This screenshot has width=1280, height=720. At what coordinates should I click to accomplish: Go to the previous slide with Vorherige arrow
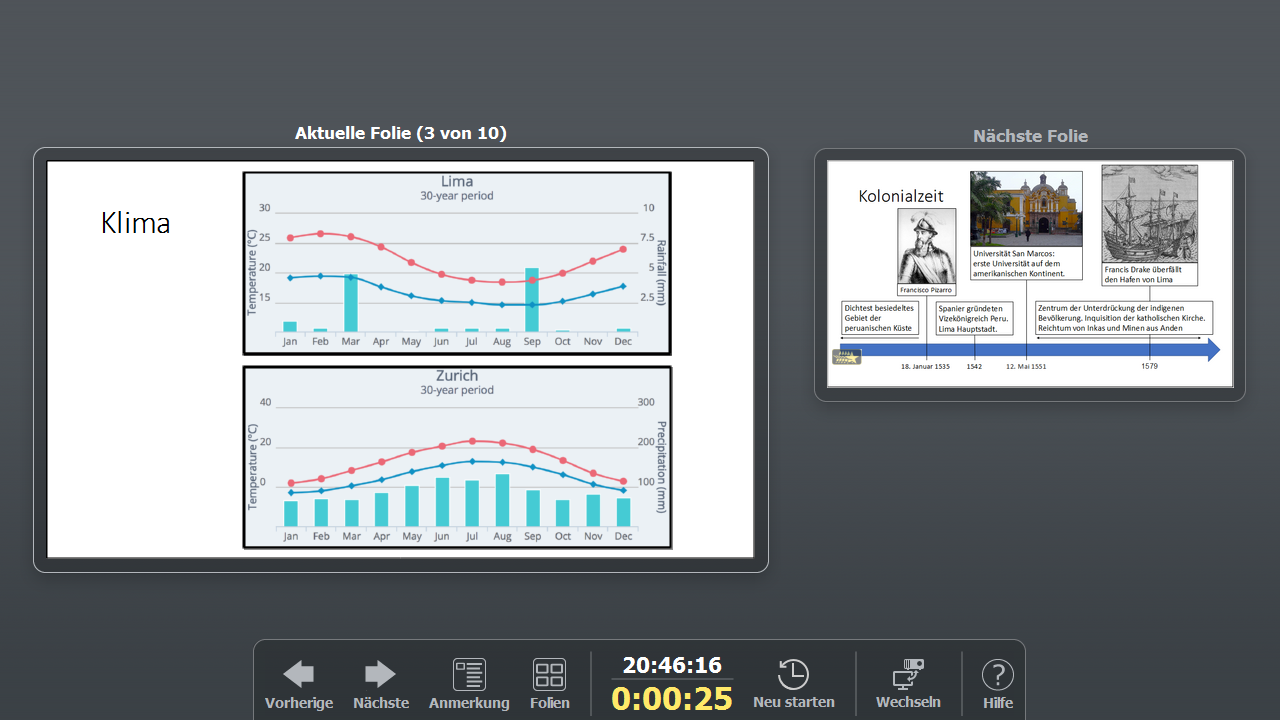pyautogui.click(x=299, y=684)
